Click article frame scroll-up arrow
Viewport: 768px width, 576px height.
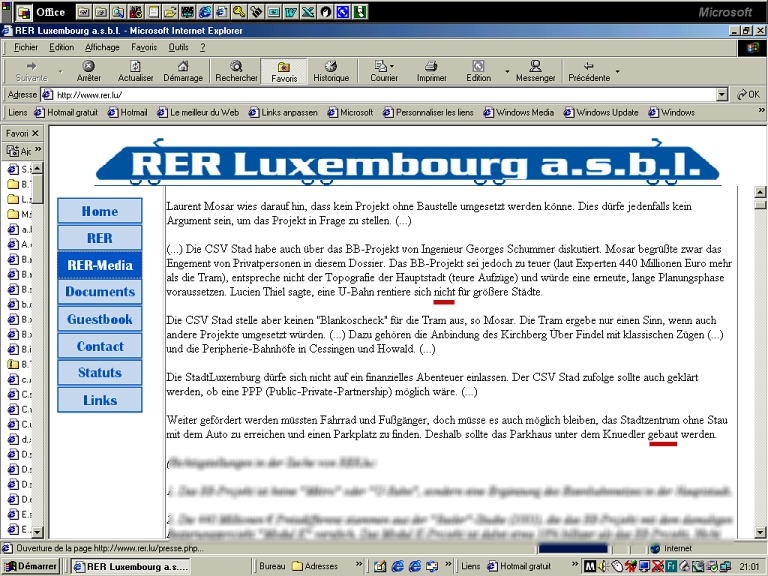point(760,192)
